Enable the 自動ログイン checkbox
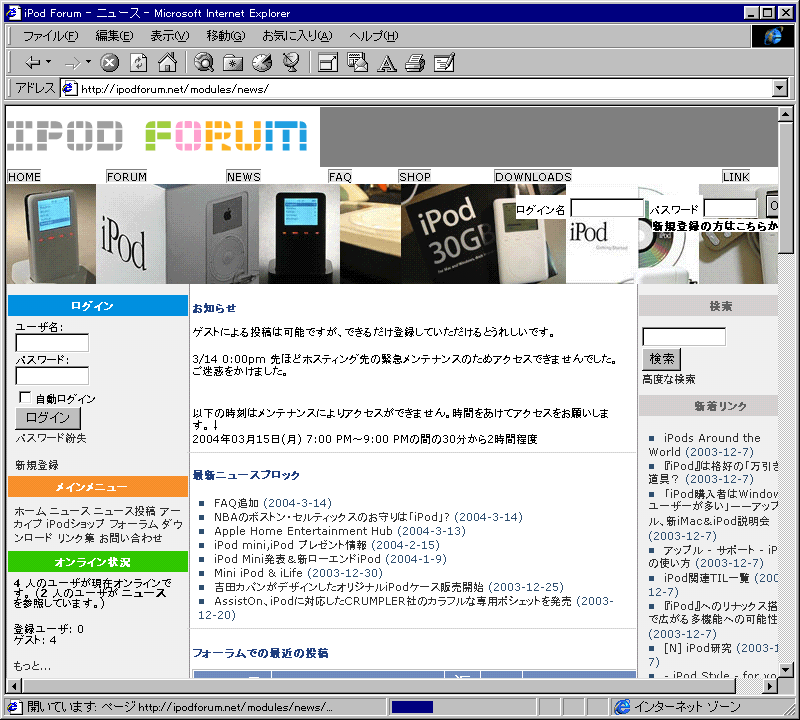 pos(24,397)
